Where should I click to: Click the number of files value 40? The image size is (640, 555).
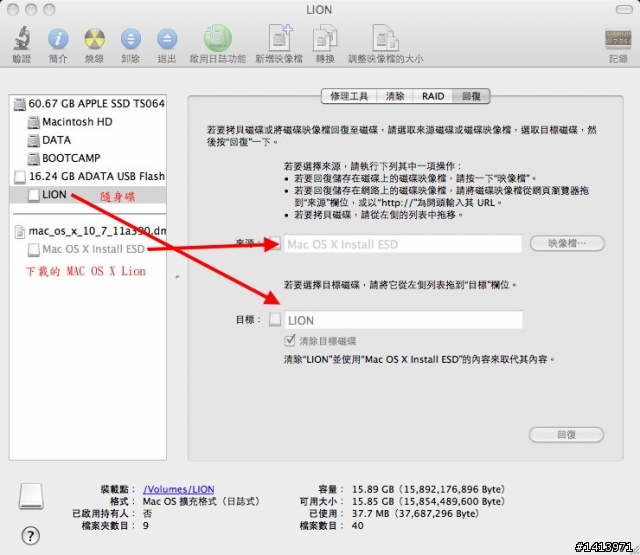click(358, 526)
